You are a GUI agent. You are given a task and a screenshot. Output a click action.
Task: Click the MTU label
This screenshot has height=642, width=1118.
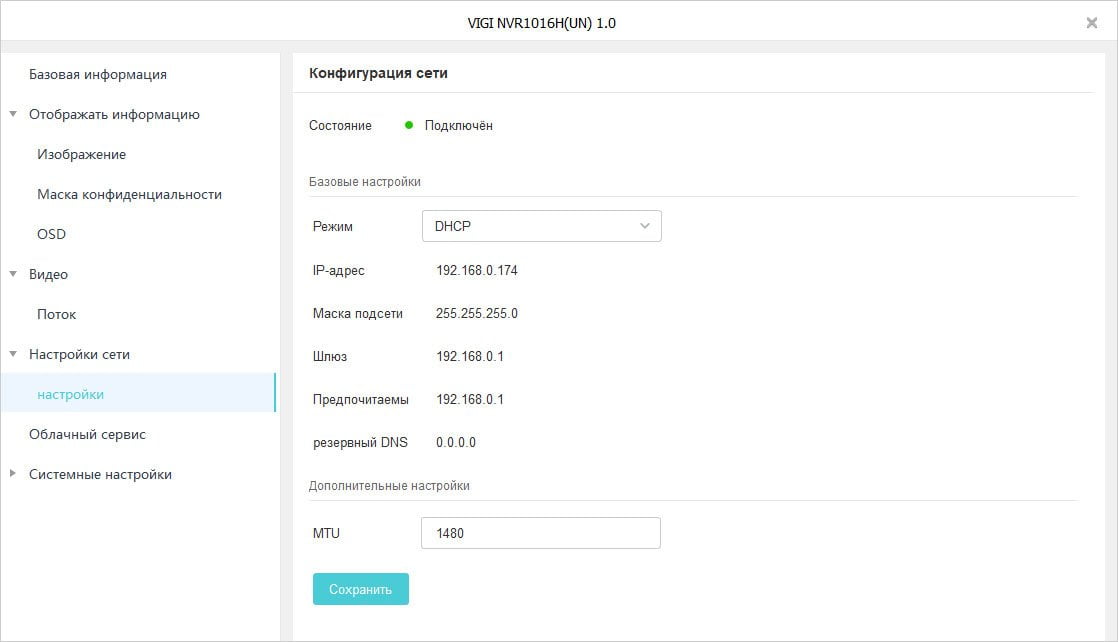(x=326, y=533)
